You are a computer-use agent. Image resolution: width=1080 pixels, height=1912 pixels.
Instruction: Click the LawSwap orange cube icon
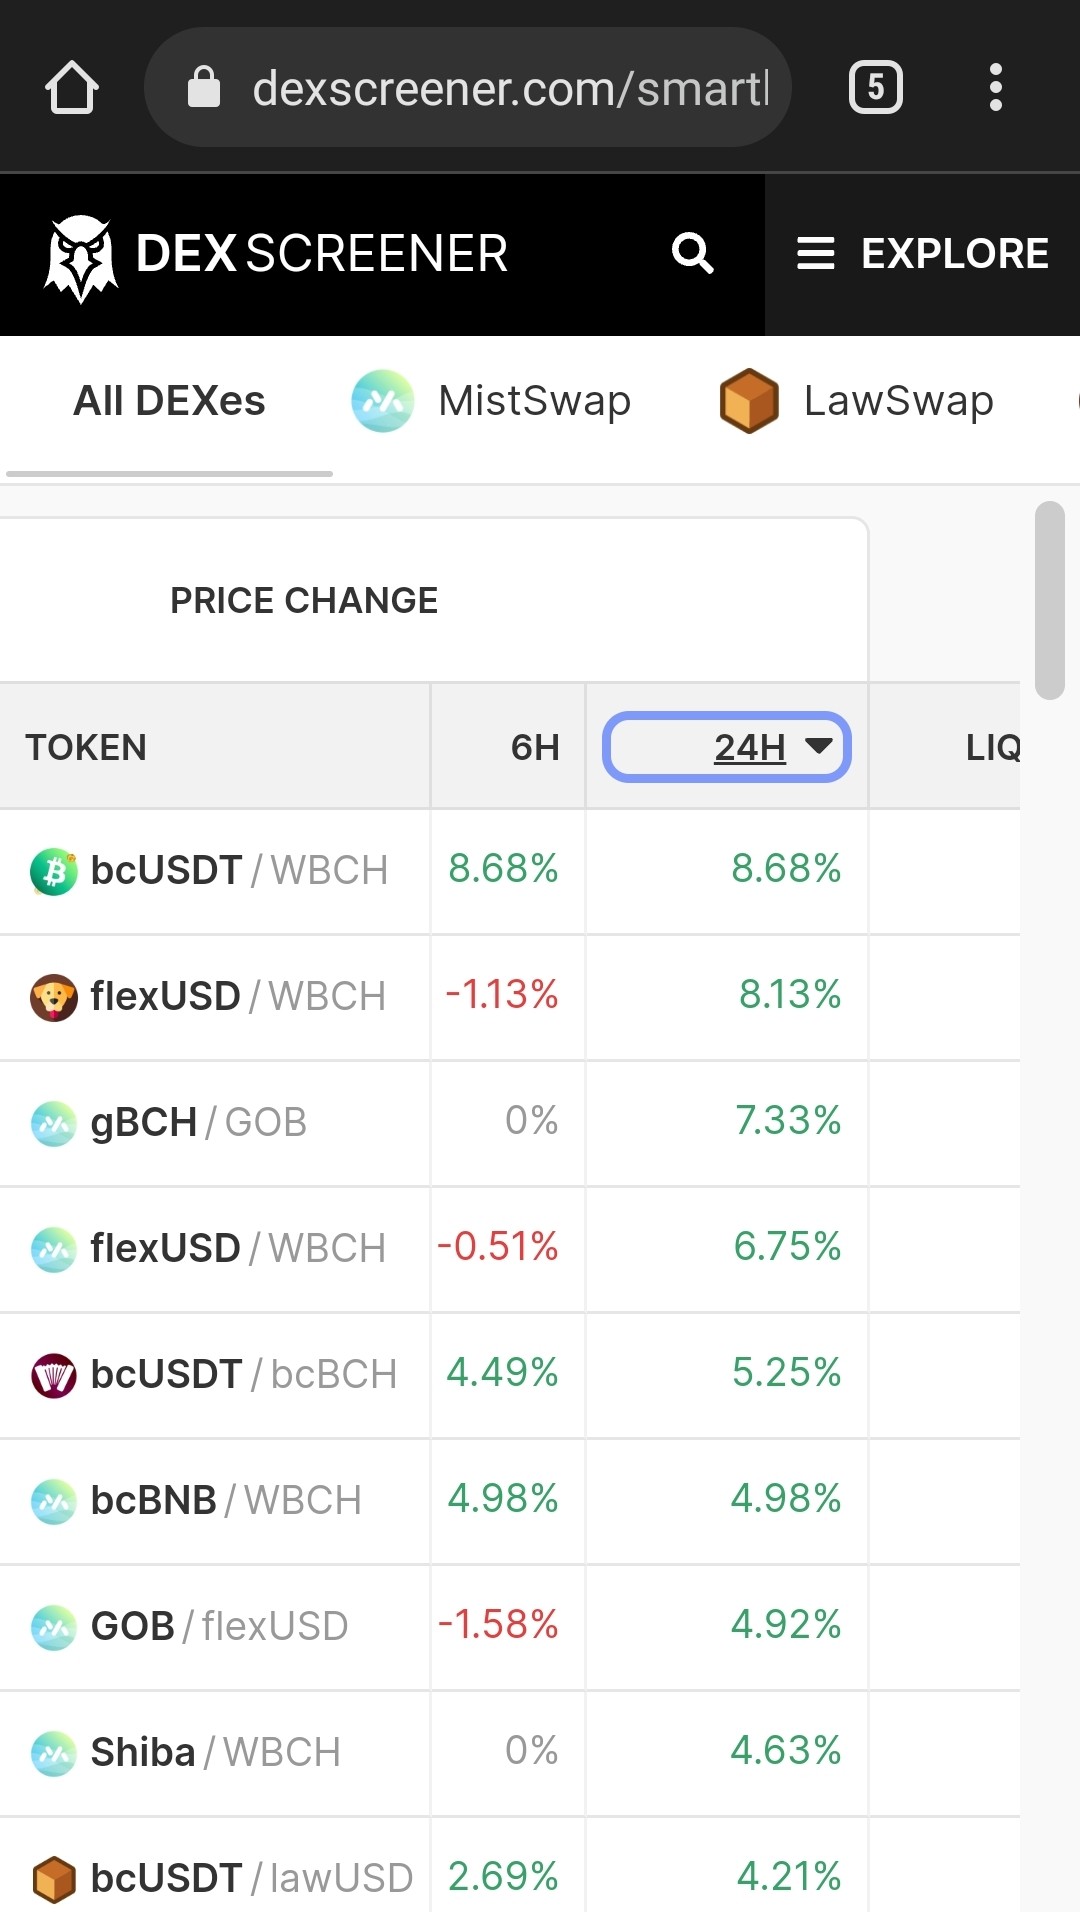point(749,401)
